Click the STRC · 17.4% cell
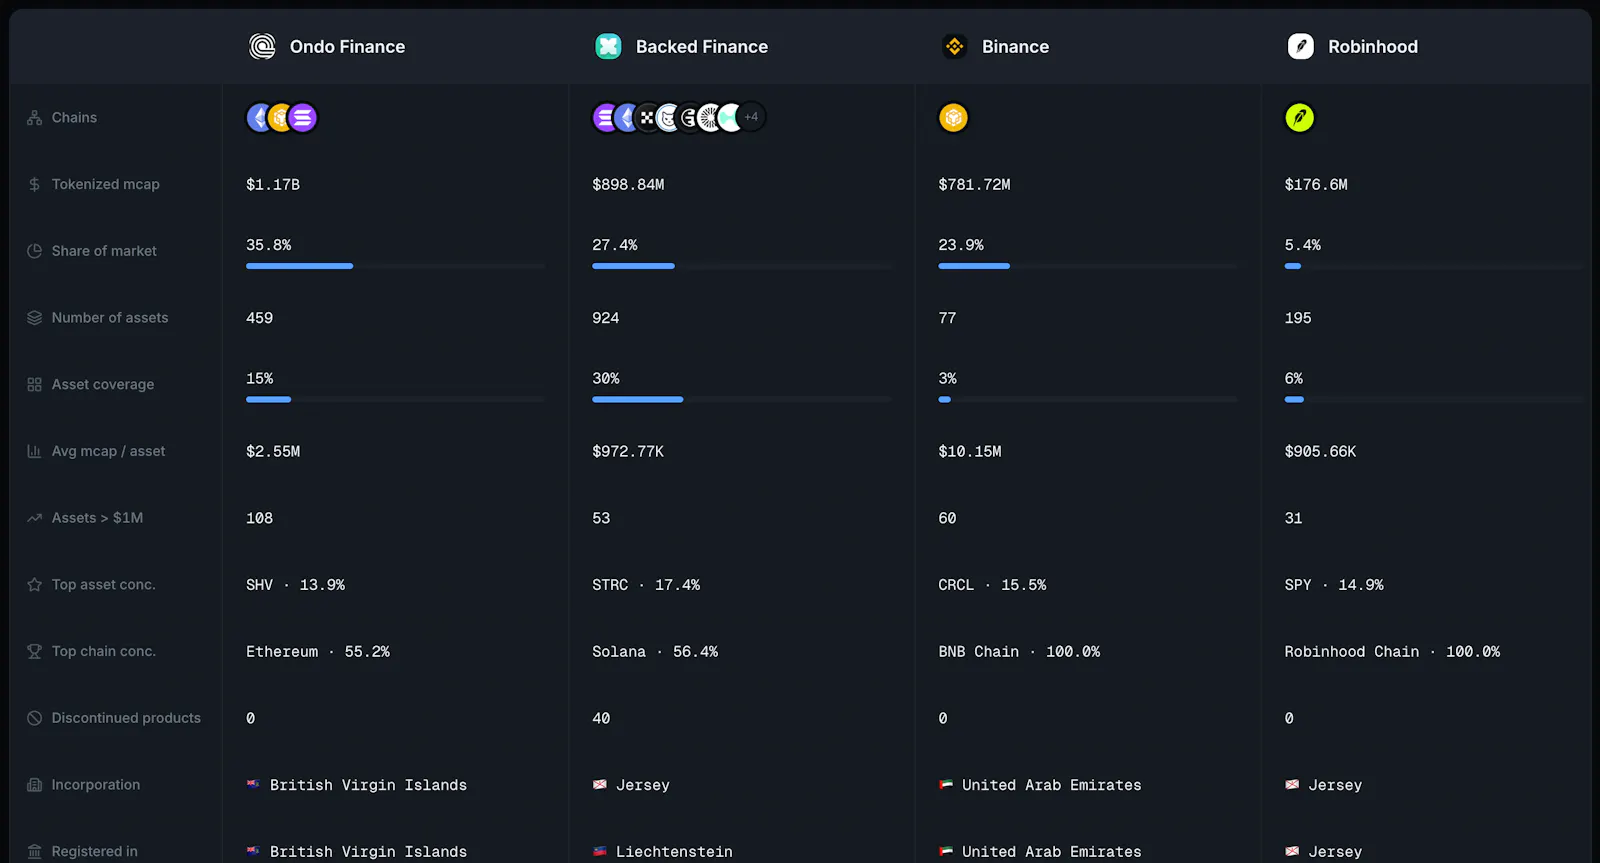 coord(646,585)
